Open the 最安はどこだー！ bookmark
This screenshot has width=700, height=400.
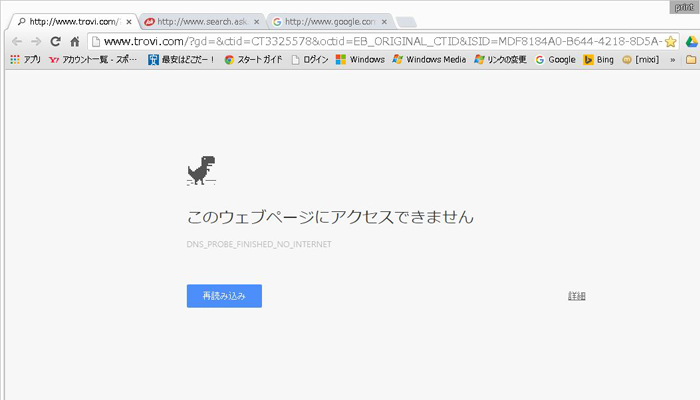coord(181,59)
